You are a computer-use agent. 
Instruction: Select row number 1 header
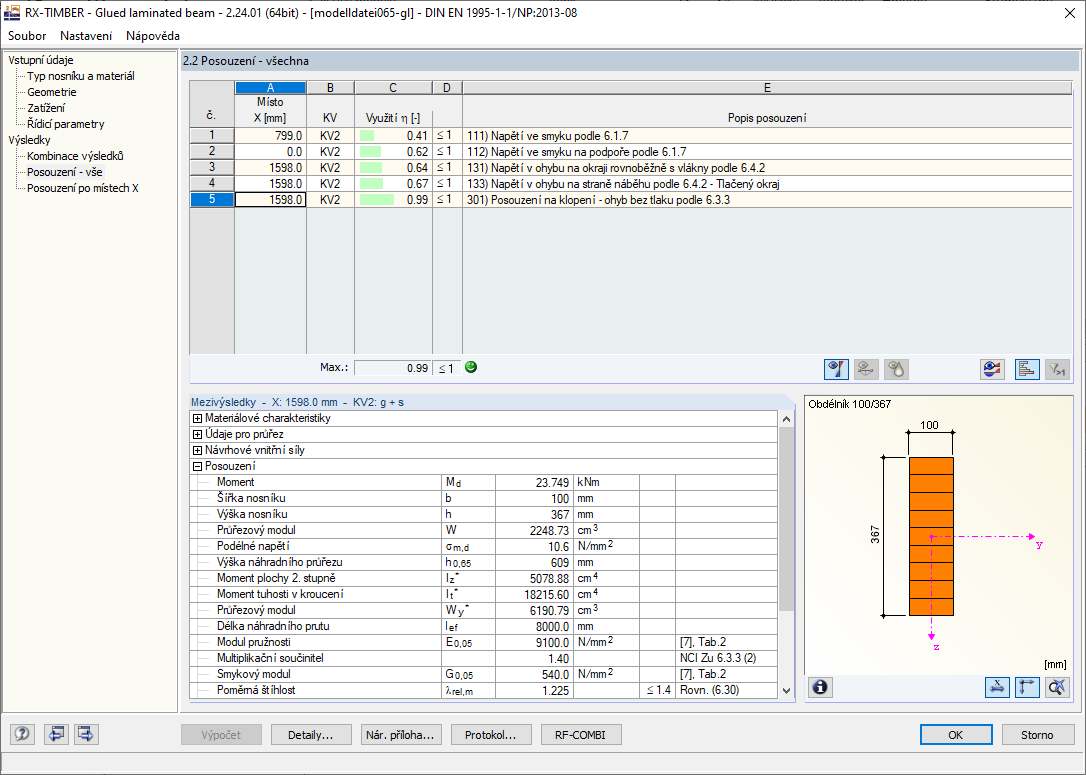(x=212, y=136)
